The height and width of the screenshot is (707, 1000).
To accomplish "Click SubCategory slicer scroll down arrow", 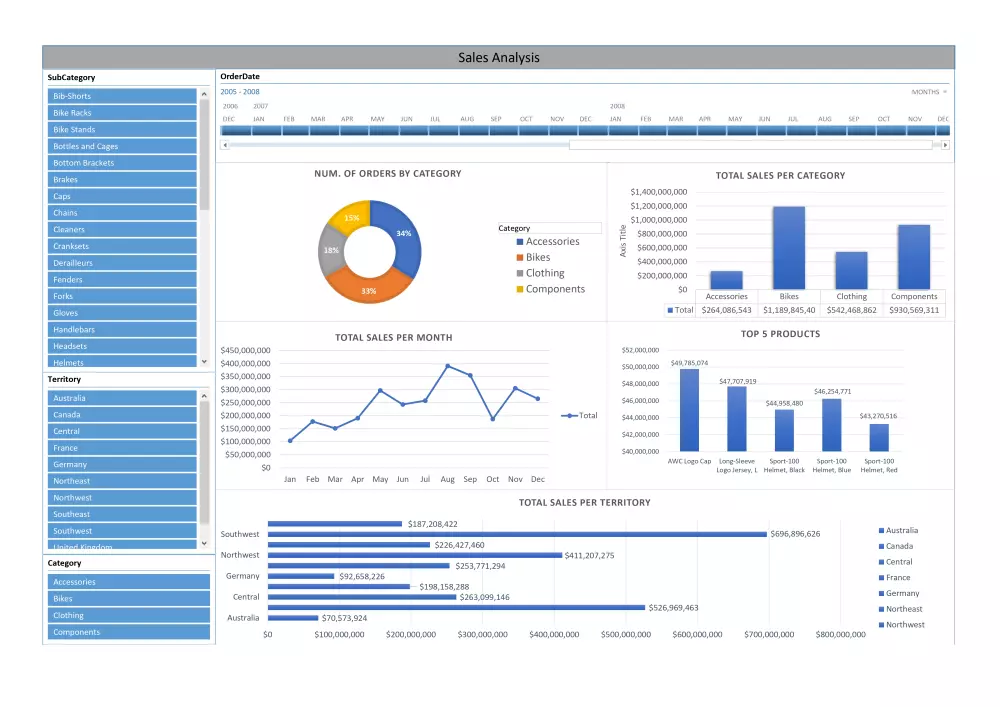I will 204,361.
